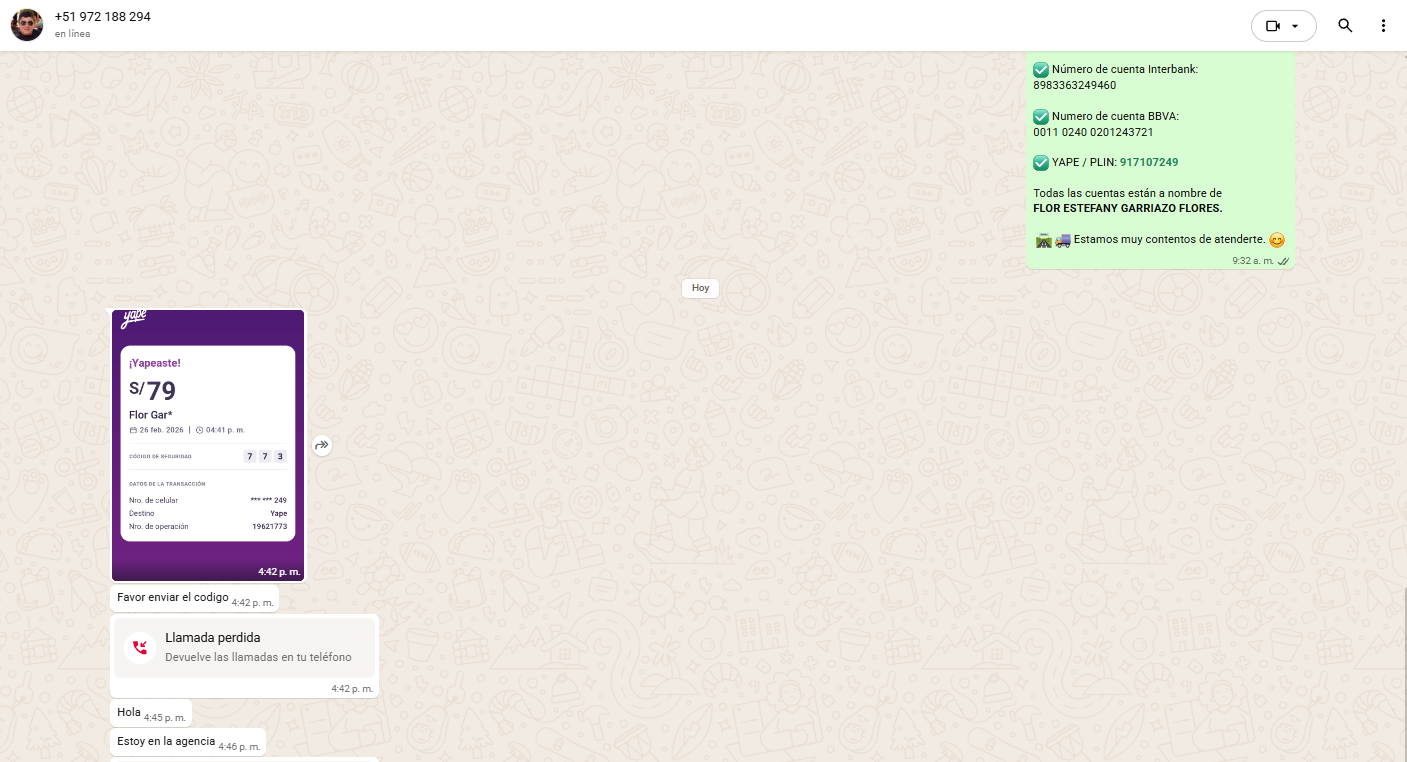Click the Hoy date separator chip
Viewport: 1407px width, 762px height.
pos(700,288)
